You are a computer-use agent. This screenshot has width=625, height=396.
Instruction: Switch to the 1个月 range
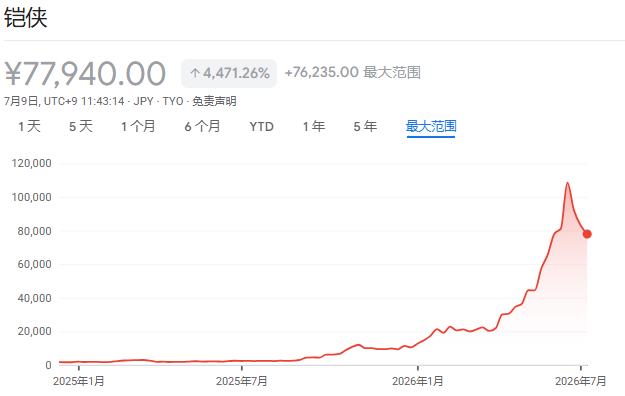(138, 126)
